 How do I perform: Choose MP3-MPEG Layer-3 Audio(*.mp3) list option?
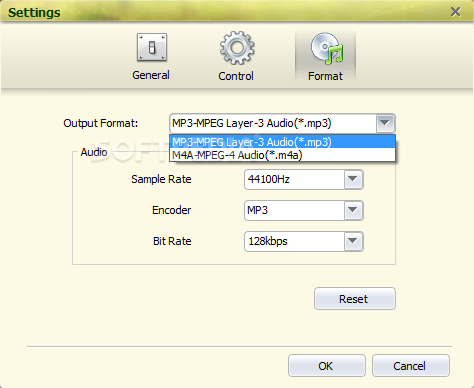pyautogui.click(x=282, y=142)
